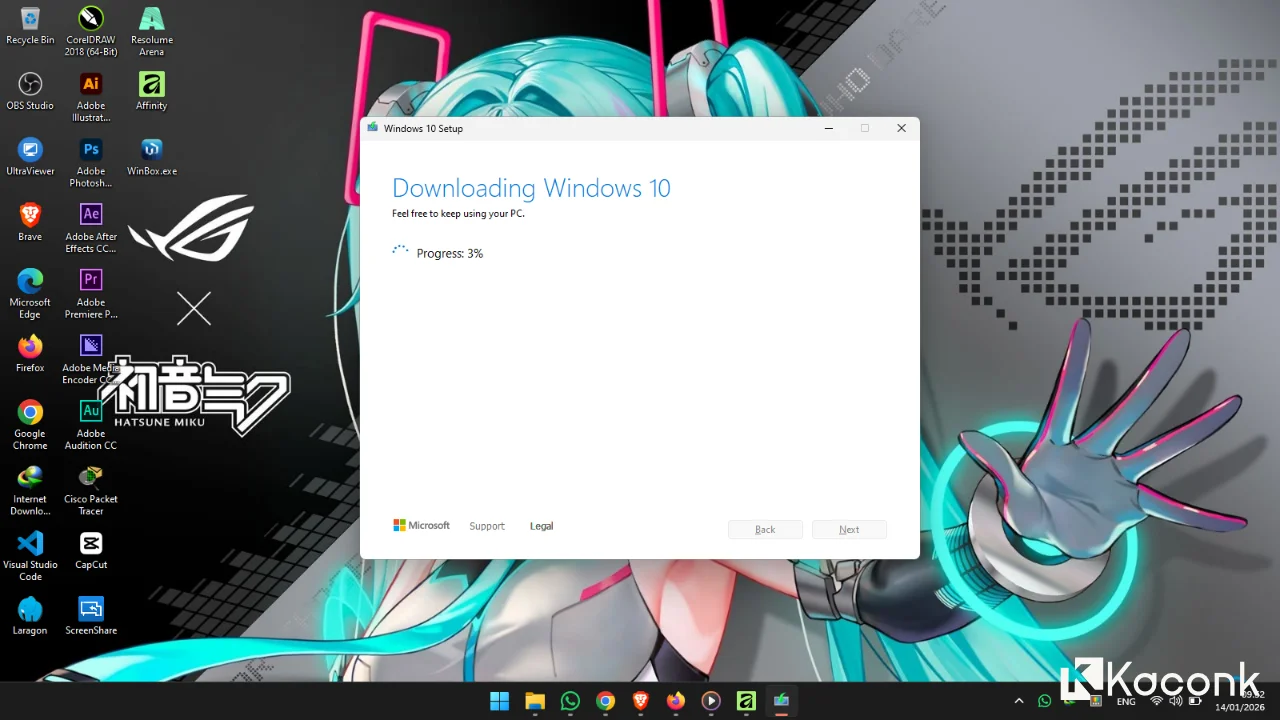Click the Support link in Windows 10 Setup
Screen dimensions: 1280x720
click(x=487, y=525)
